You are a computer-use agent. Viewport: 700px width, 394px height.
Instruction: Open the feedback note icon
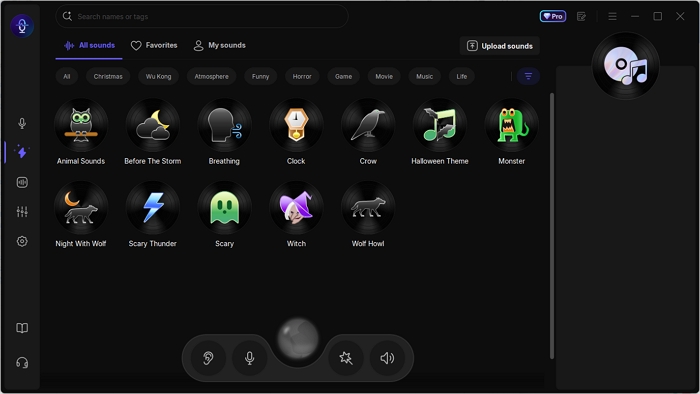pos(581,17)
